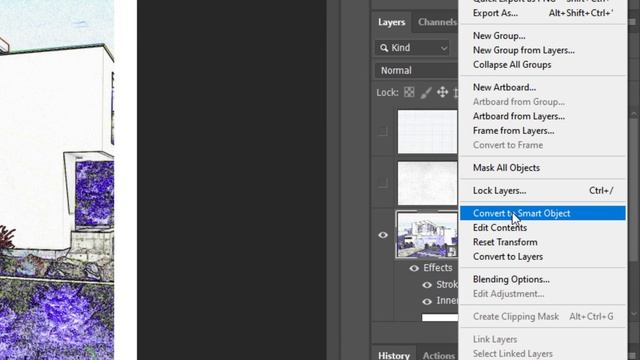Select Collapse All Groups
Image resolution: width=640 pixels, height=360 pixels.
point(543,64)
